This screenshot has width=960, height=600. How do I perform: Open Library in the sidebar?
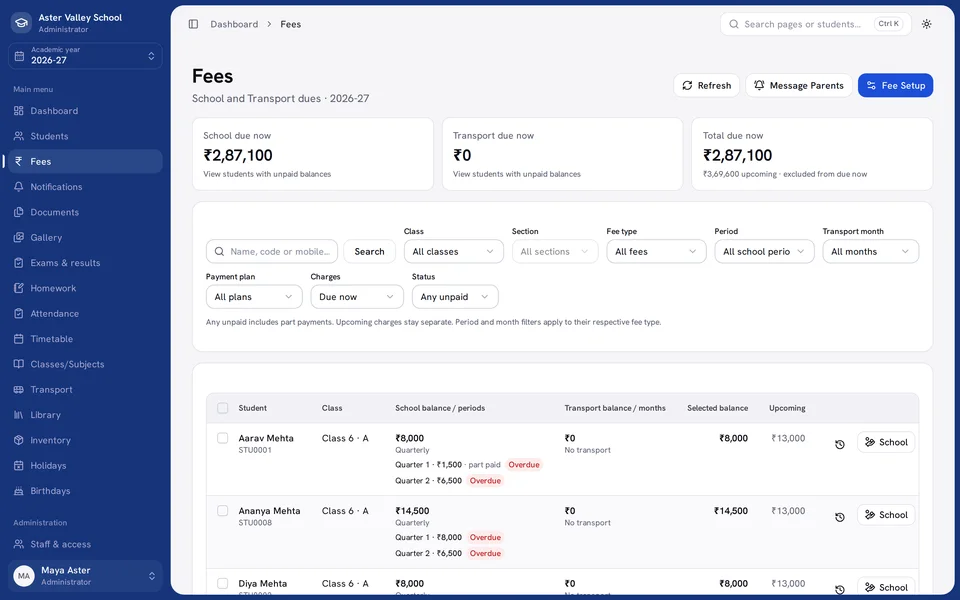[x=85, y=414]
